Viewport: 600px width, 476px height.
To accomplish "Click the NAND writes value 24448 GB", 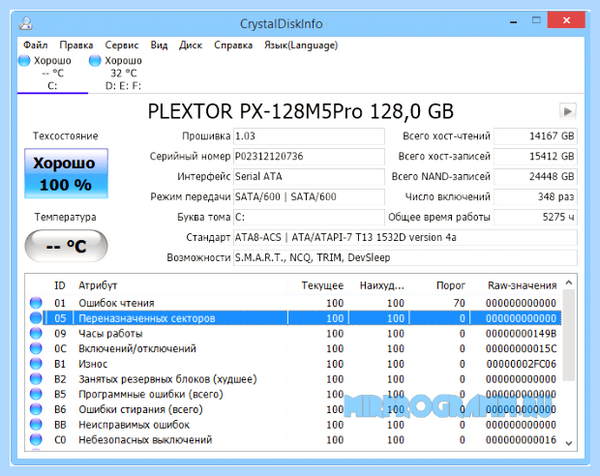I will pos(535,176).
